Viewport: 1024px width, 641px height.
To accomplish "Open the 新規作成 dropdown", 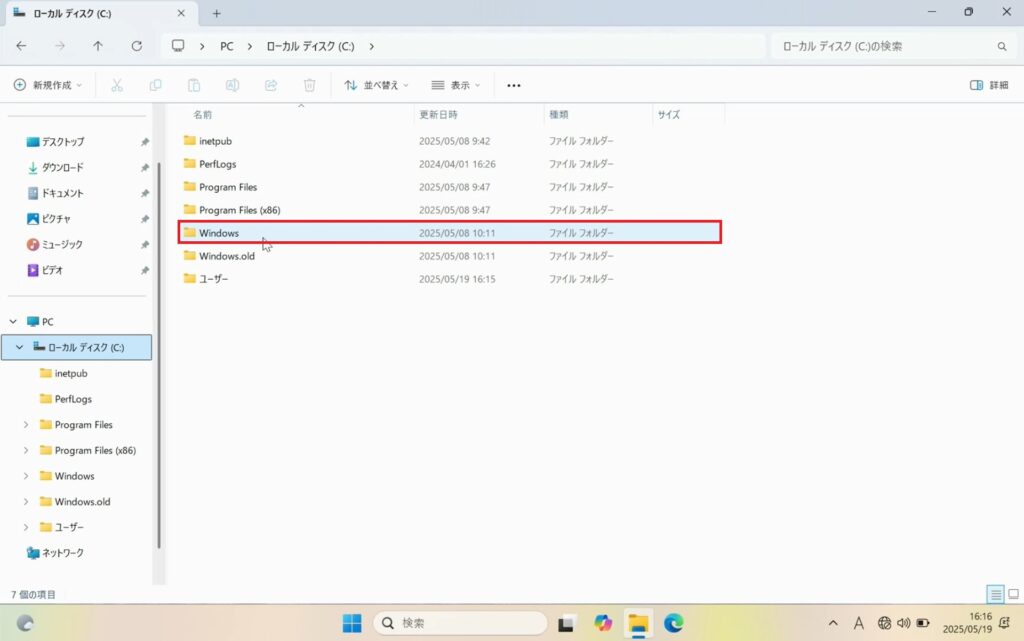I will [x=48, y=86].
